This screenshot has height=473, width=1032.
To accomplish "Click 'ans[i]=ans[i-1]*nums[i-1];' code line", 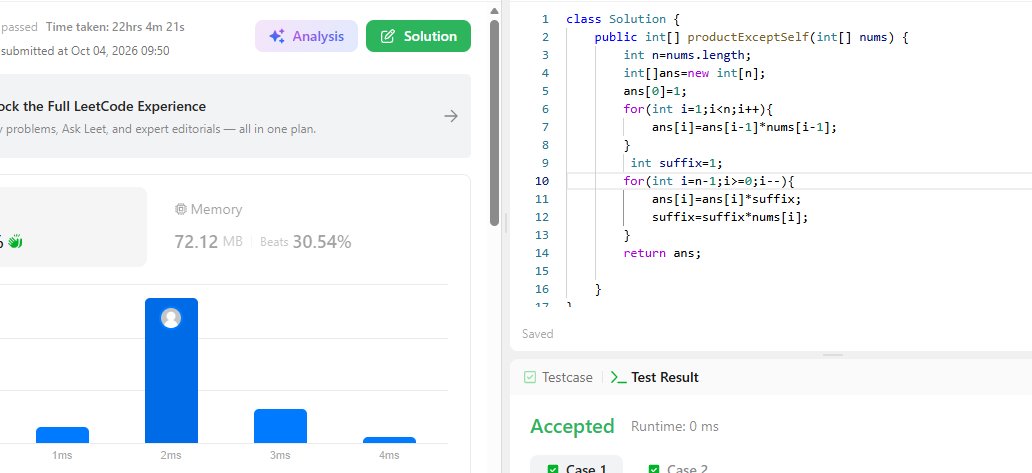I will point(744,127).
